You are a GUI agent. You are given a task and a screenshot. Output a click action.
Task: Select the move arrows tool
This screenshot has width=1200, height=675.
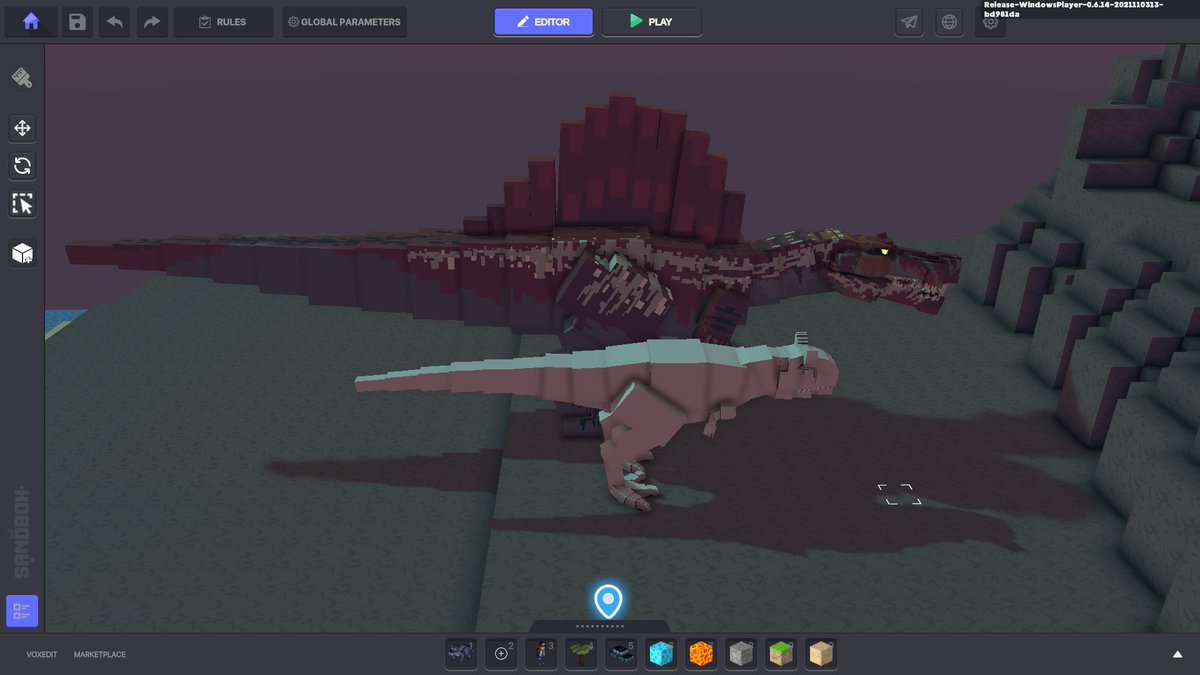22,128
